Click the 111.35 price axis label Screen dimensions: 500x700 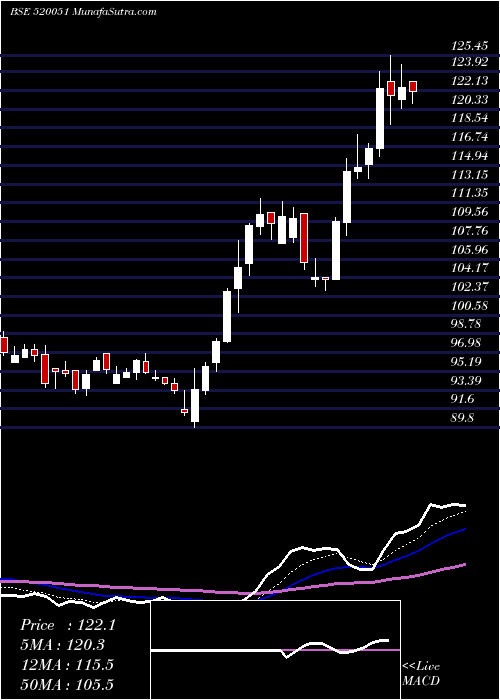(x=469, y=193)
